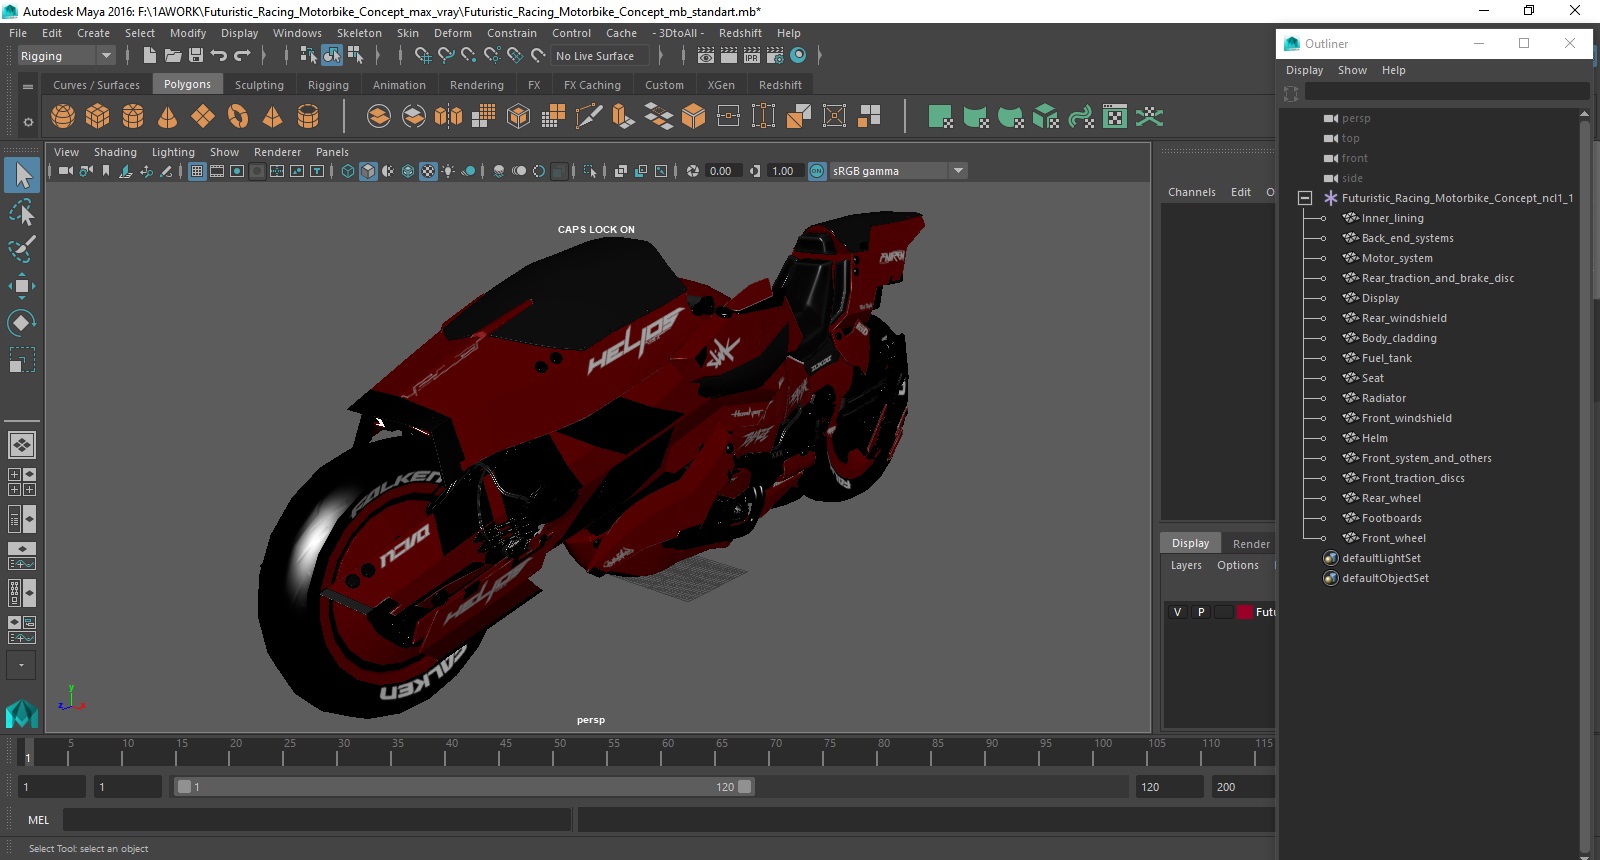Screen dimensions: 1600x860
Task: Select the Move tool in toolbox
Action: click(x=22, y=286)
